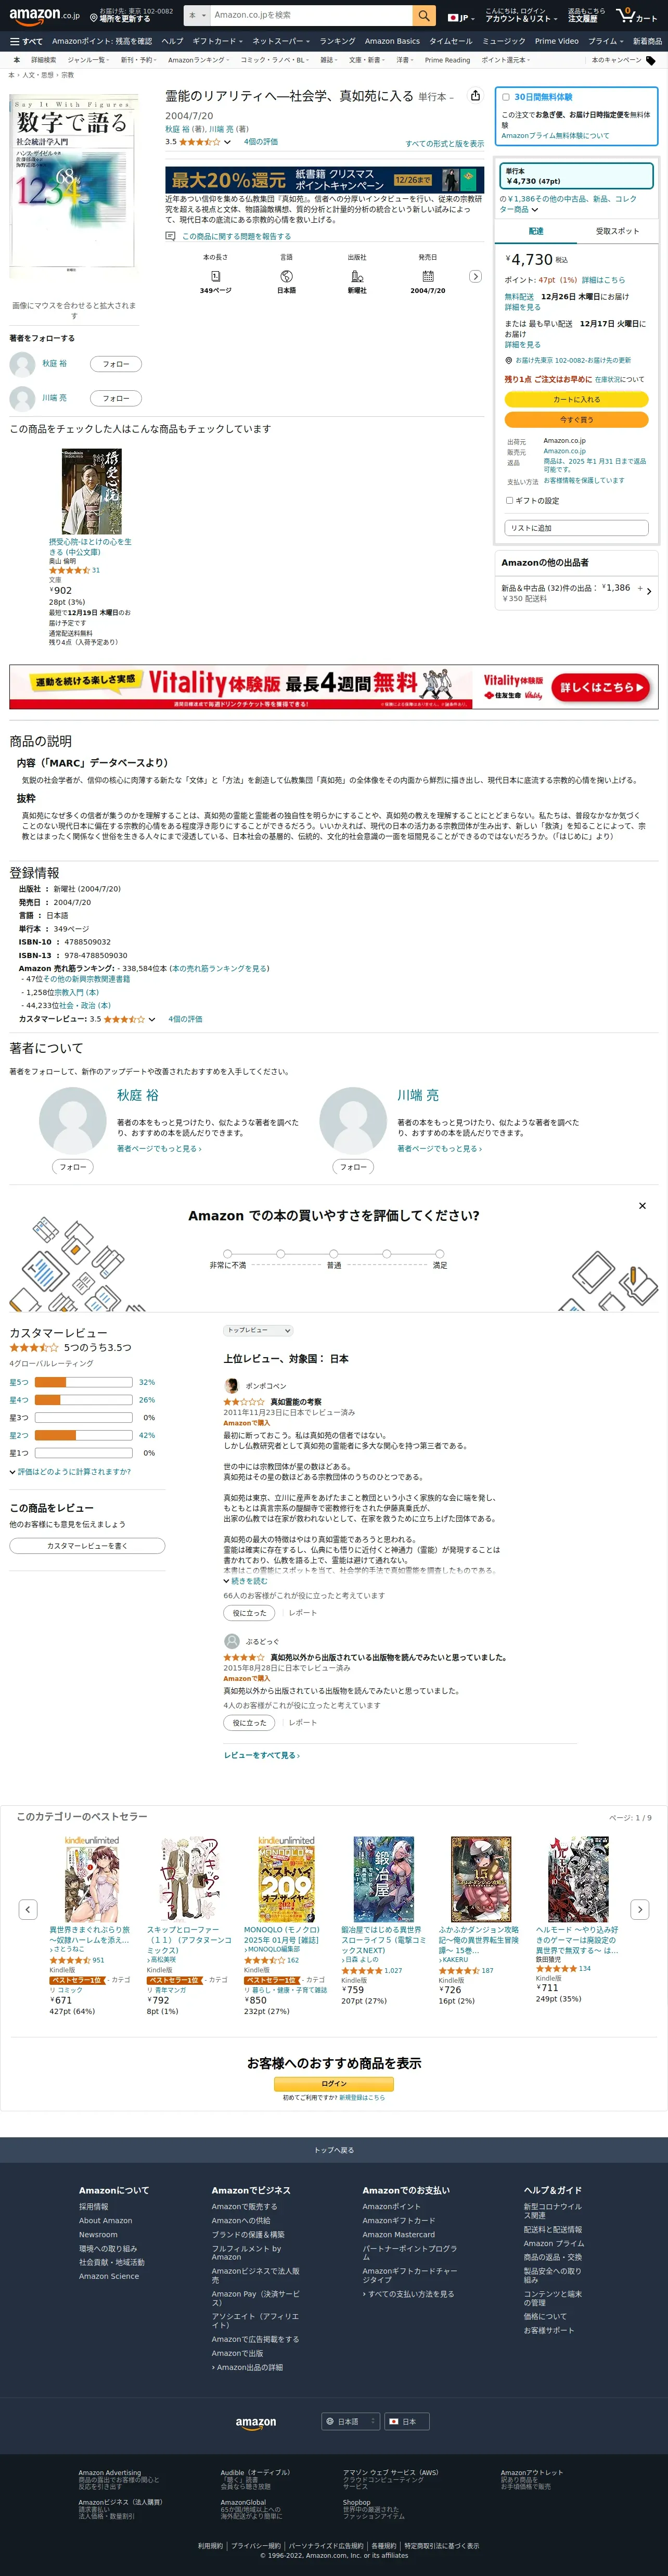Click the bestseller carousel previous arrow
The width and height of the screenshot is (668, 2576).
pos(28,1909)
